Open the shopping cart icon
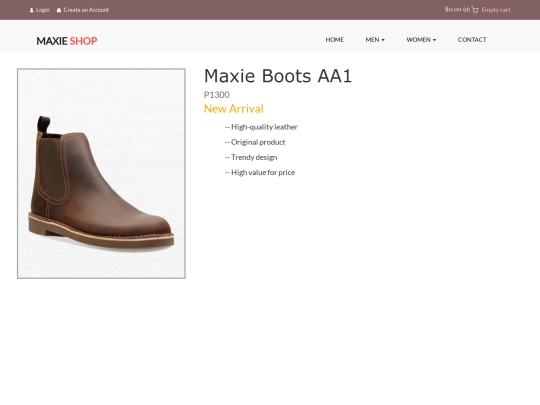 475,10
